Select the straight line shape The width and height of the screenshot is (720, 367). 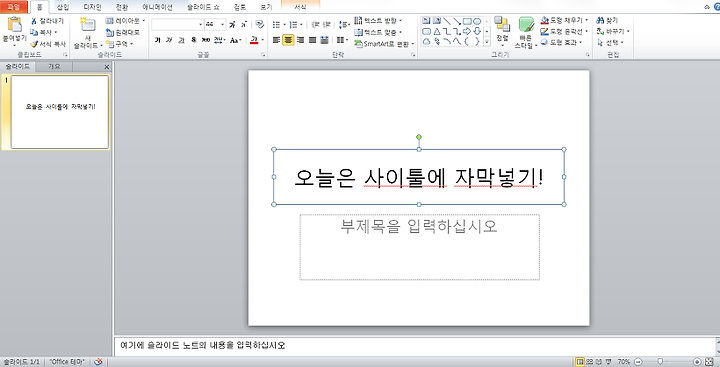[447, 21]
